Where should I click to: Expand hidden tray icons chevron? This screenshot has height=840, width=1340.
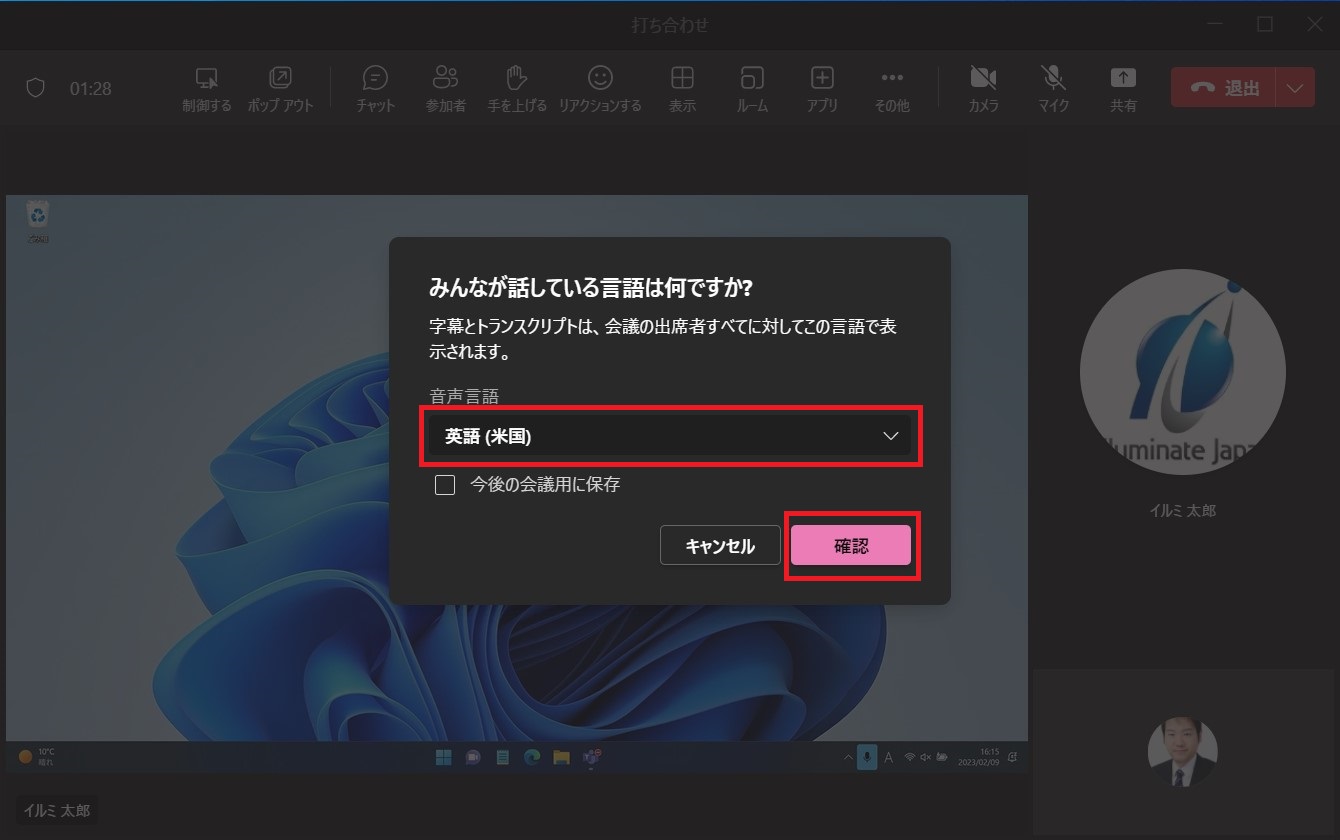click(849, 757)
